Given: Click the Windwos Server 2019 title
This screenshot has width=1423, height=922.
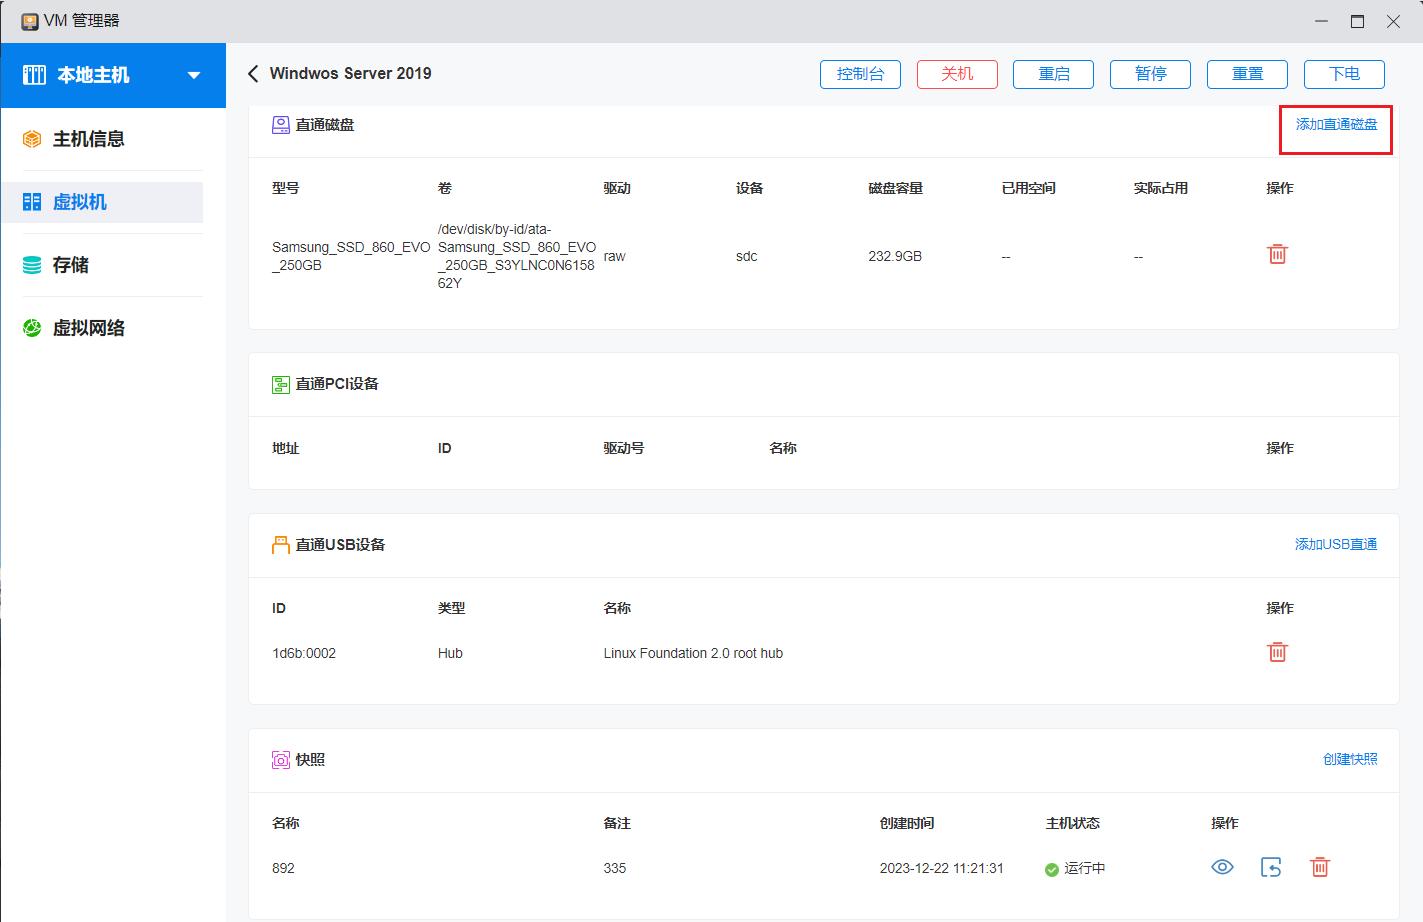Looking at the screenshot, I should pos(351,73).
